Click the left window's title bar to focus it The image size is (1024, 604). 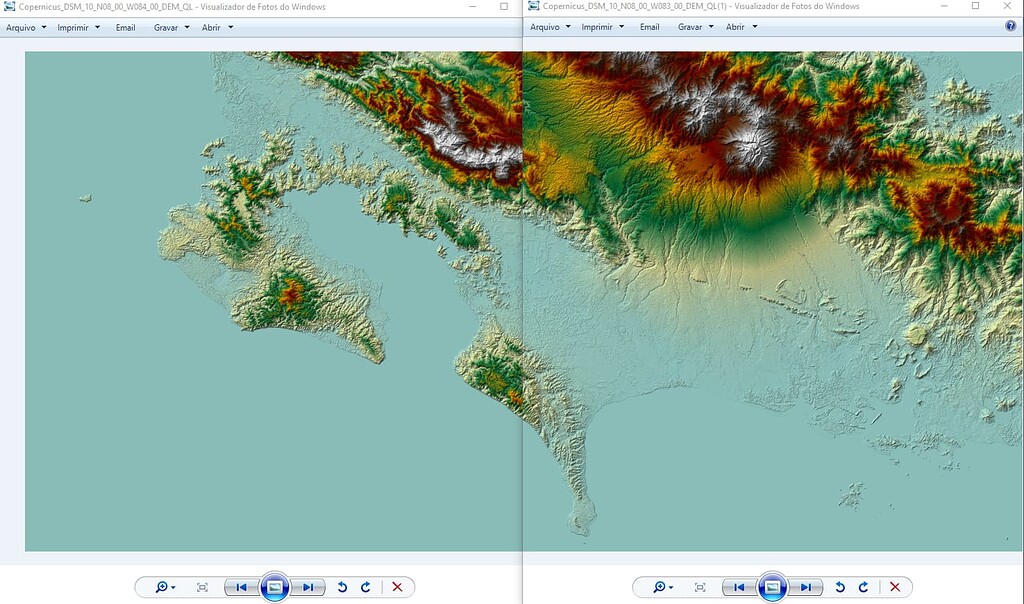250,6
